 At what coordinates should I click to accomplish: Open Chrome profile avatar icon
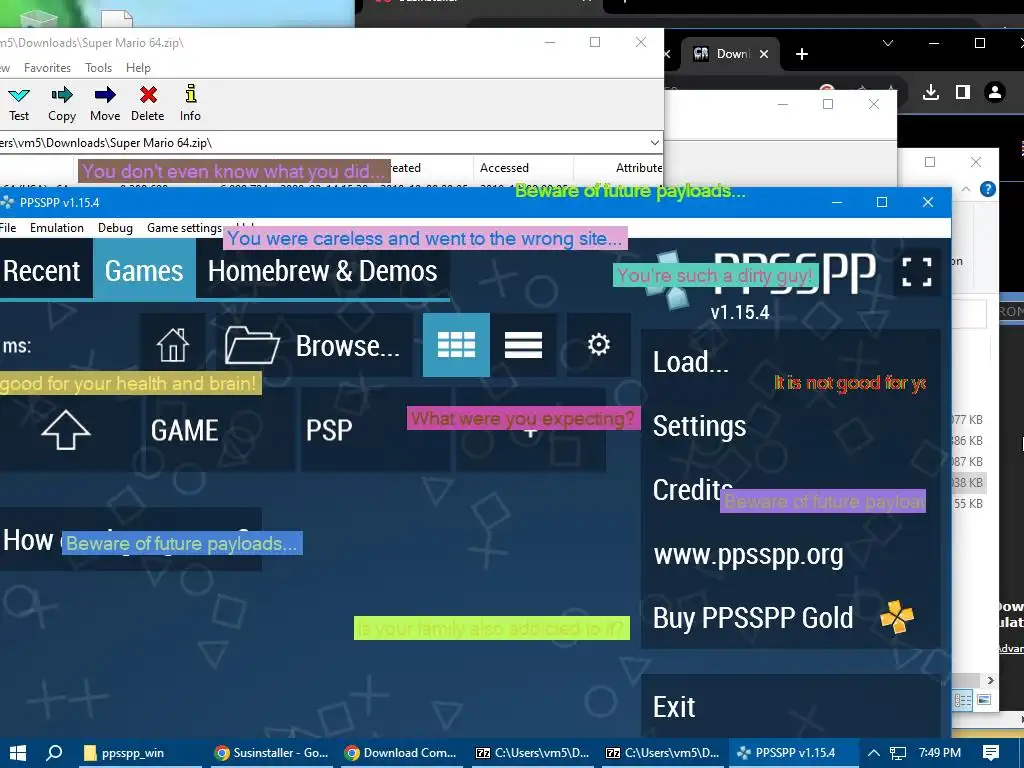[995, 92]
